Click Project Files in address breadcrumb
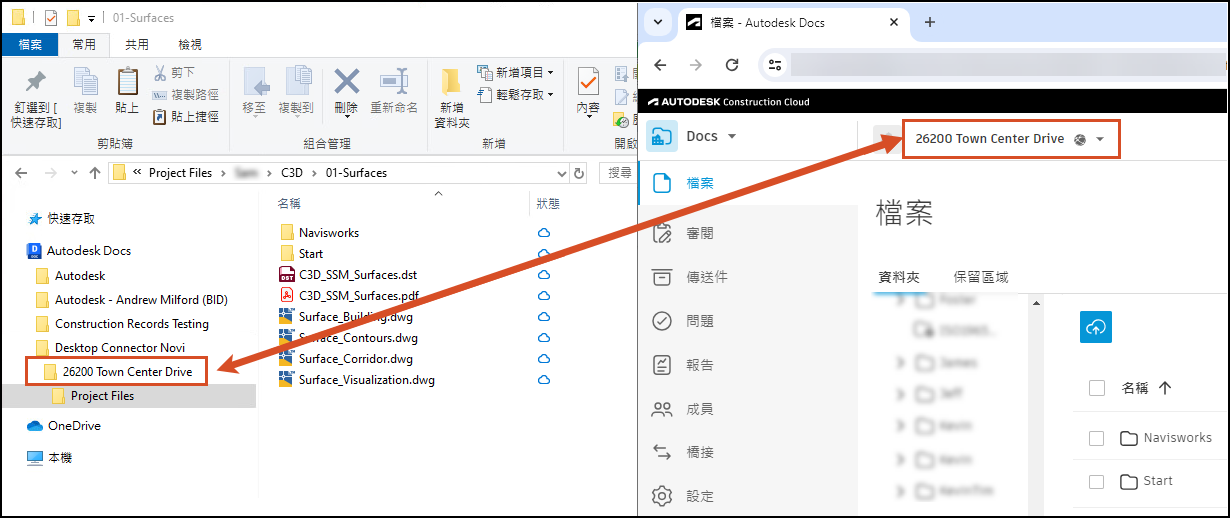 180,173
